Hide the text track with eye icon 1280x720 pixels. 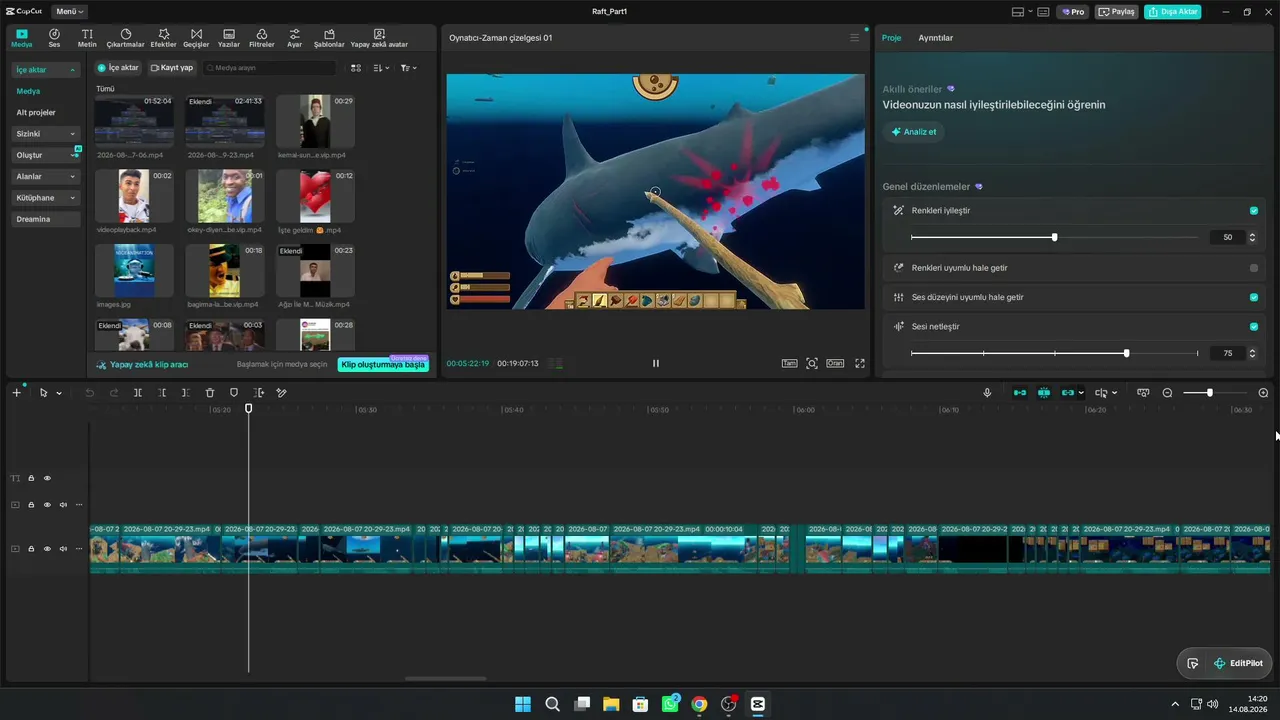point(47,478)
